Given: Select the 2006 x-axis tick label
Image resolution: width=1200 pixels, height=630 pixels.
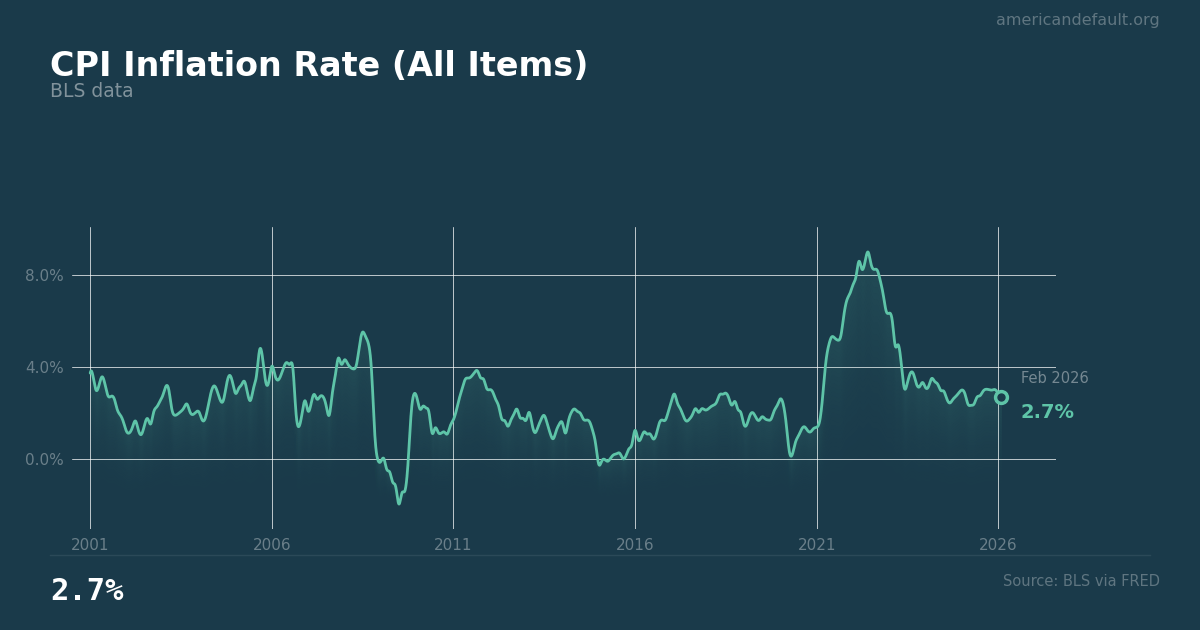Looking at the screenshot, I should 272,545.
